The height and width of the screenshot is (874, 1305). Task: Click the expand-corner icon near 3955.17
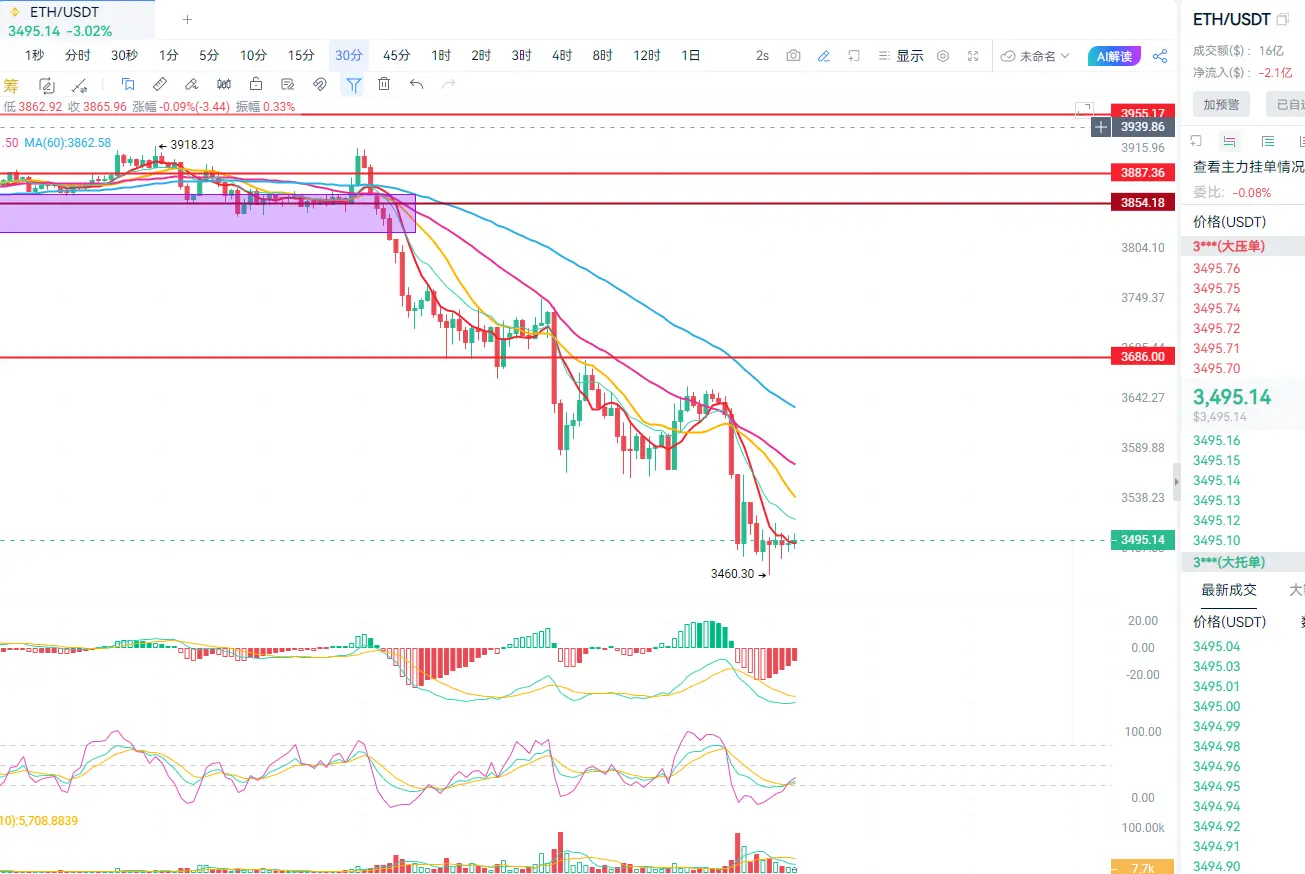(1084, 108)
